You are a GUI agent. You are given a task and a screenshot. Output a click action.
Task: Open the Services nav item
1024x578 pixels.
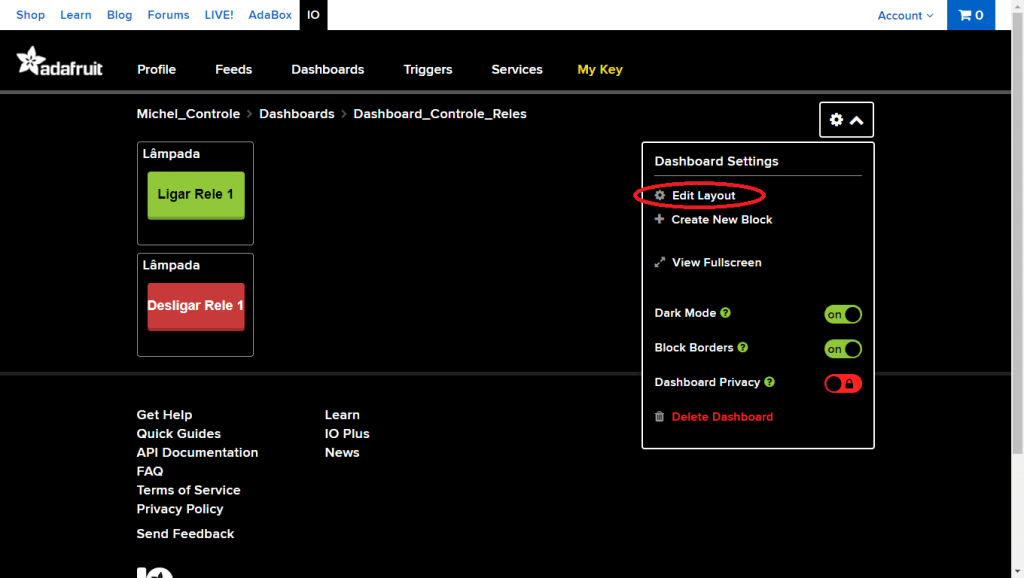pos(517,69)
